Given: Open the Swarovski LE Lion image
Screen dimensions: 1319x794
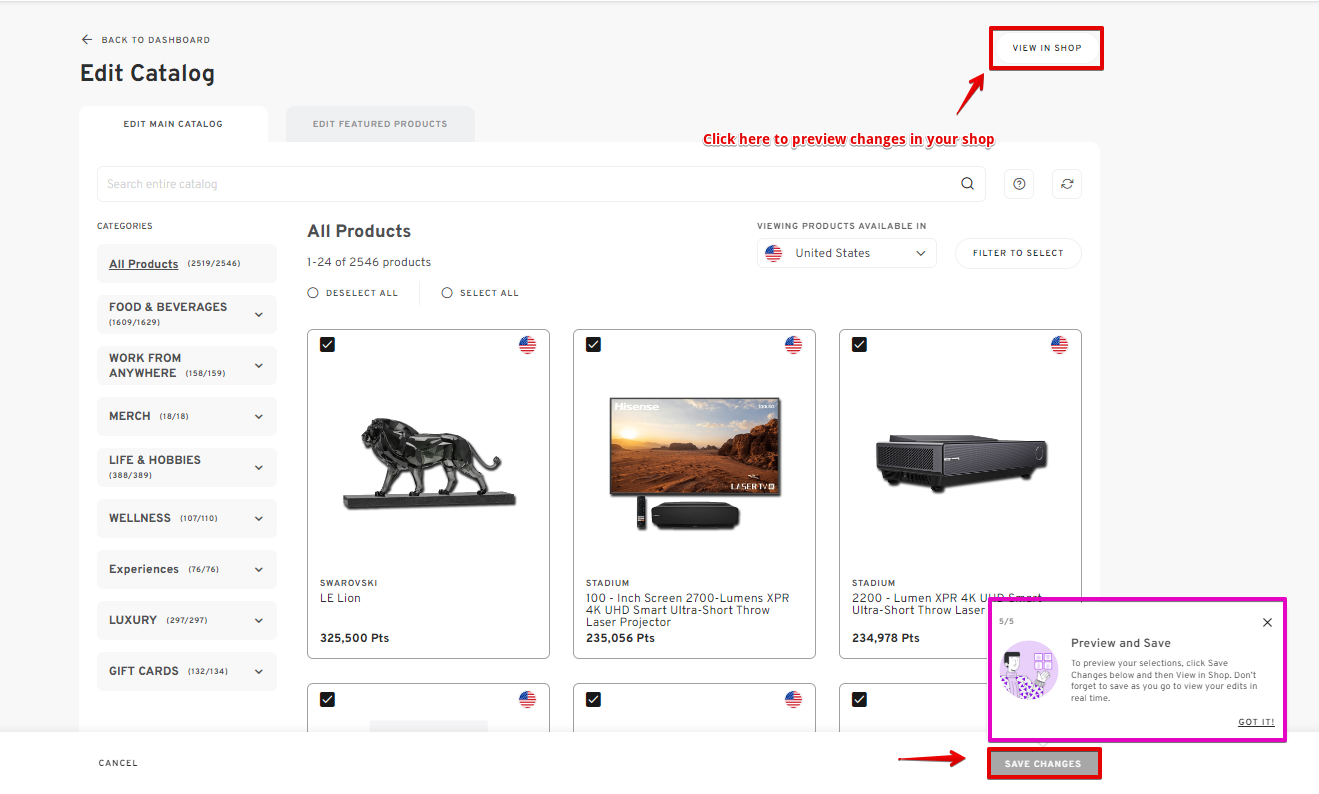Looking at the screenshot, I should pyautogui.click(x=429, y=462).
